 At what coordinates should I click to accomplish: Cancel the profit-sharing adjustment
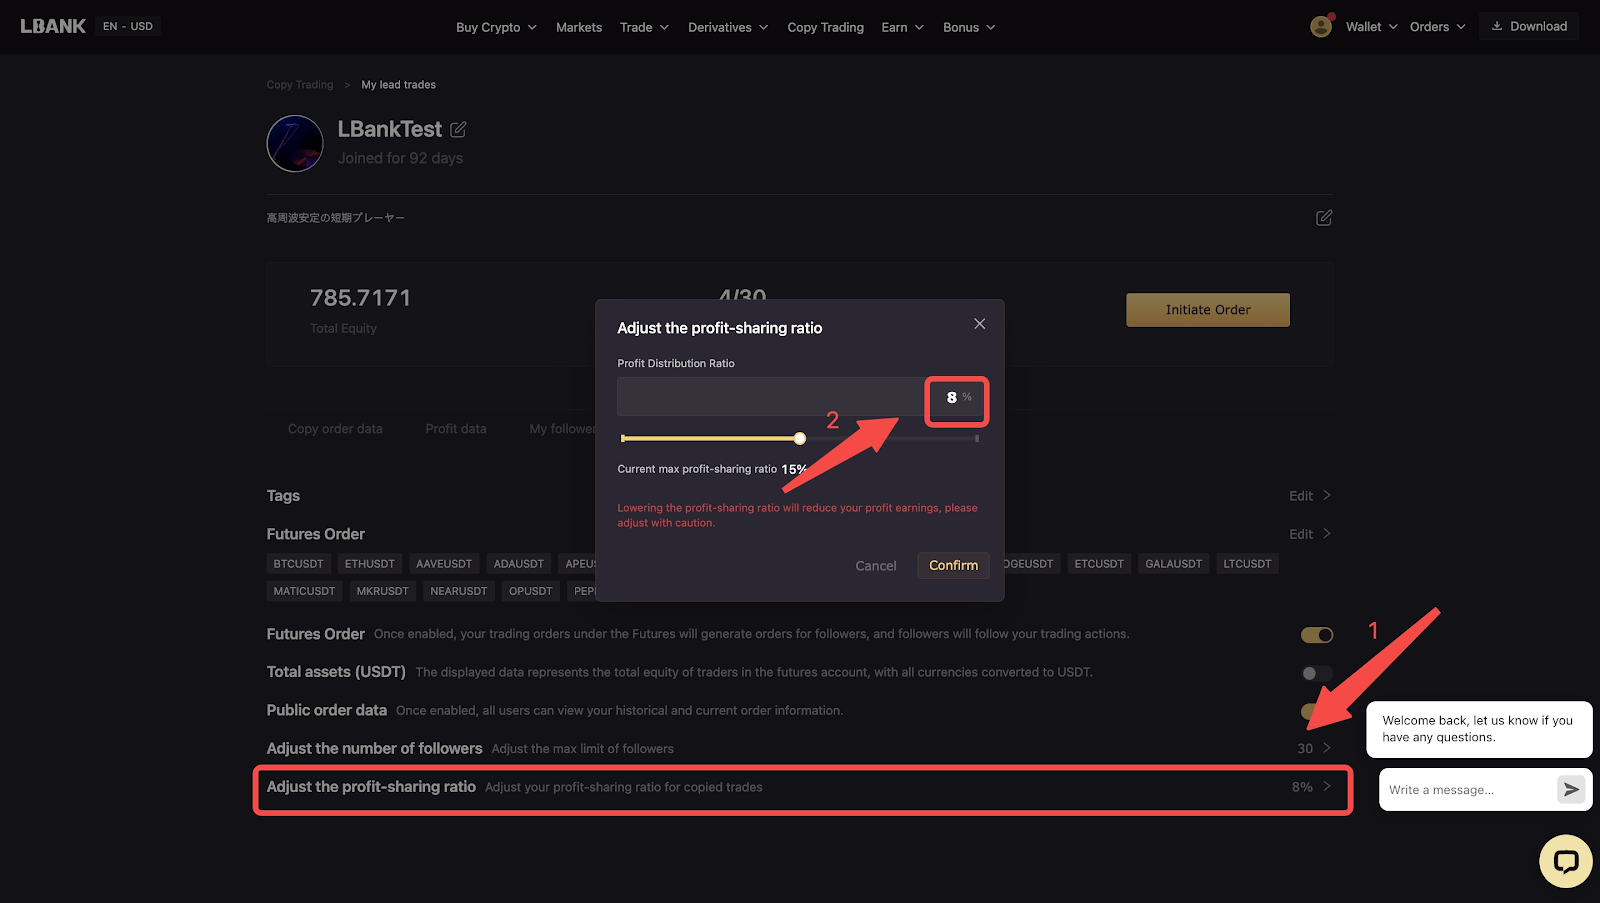(x=875, y=566)
